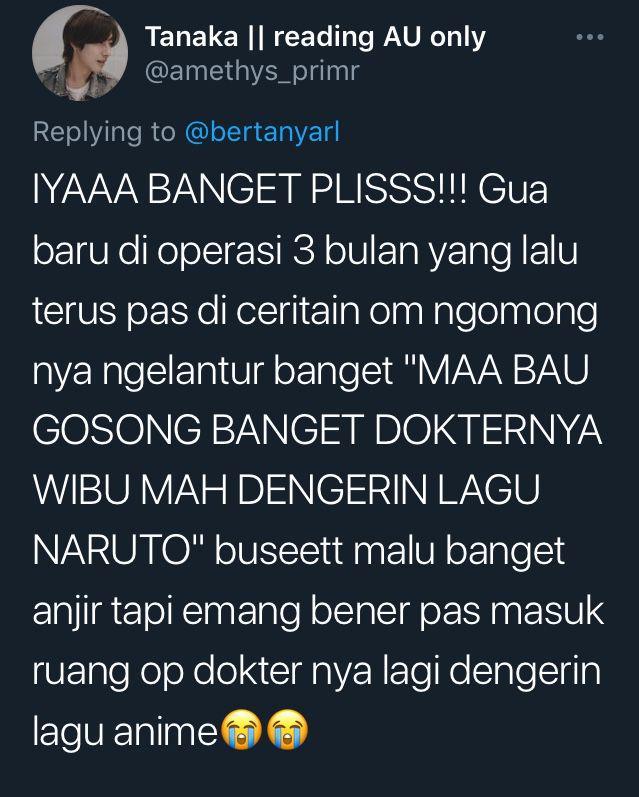Click the phrase "3 bulan yang lalu"
The width and height of the screenshot is (639, 797).
coord(435,250)
